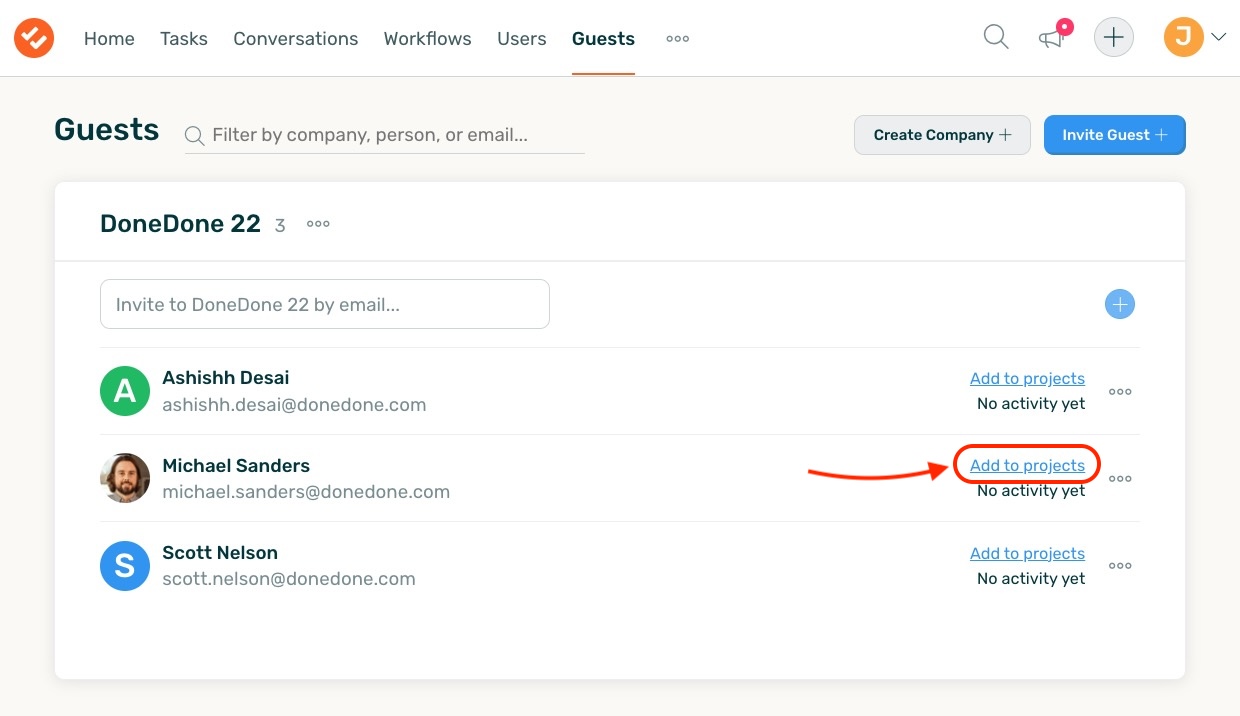Click Add to projects for Michael Sanders
This screenshot has width=1240, height=716.
(x=1027, y=465)
